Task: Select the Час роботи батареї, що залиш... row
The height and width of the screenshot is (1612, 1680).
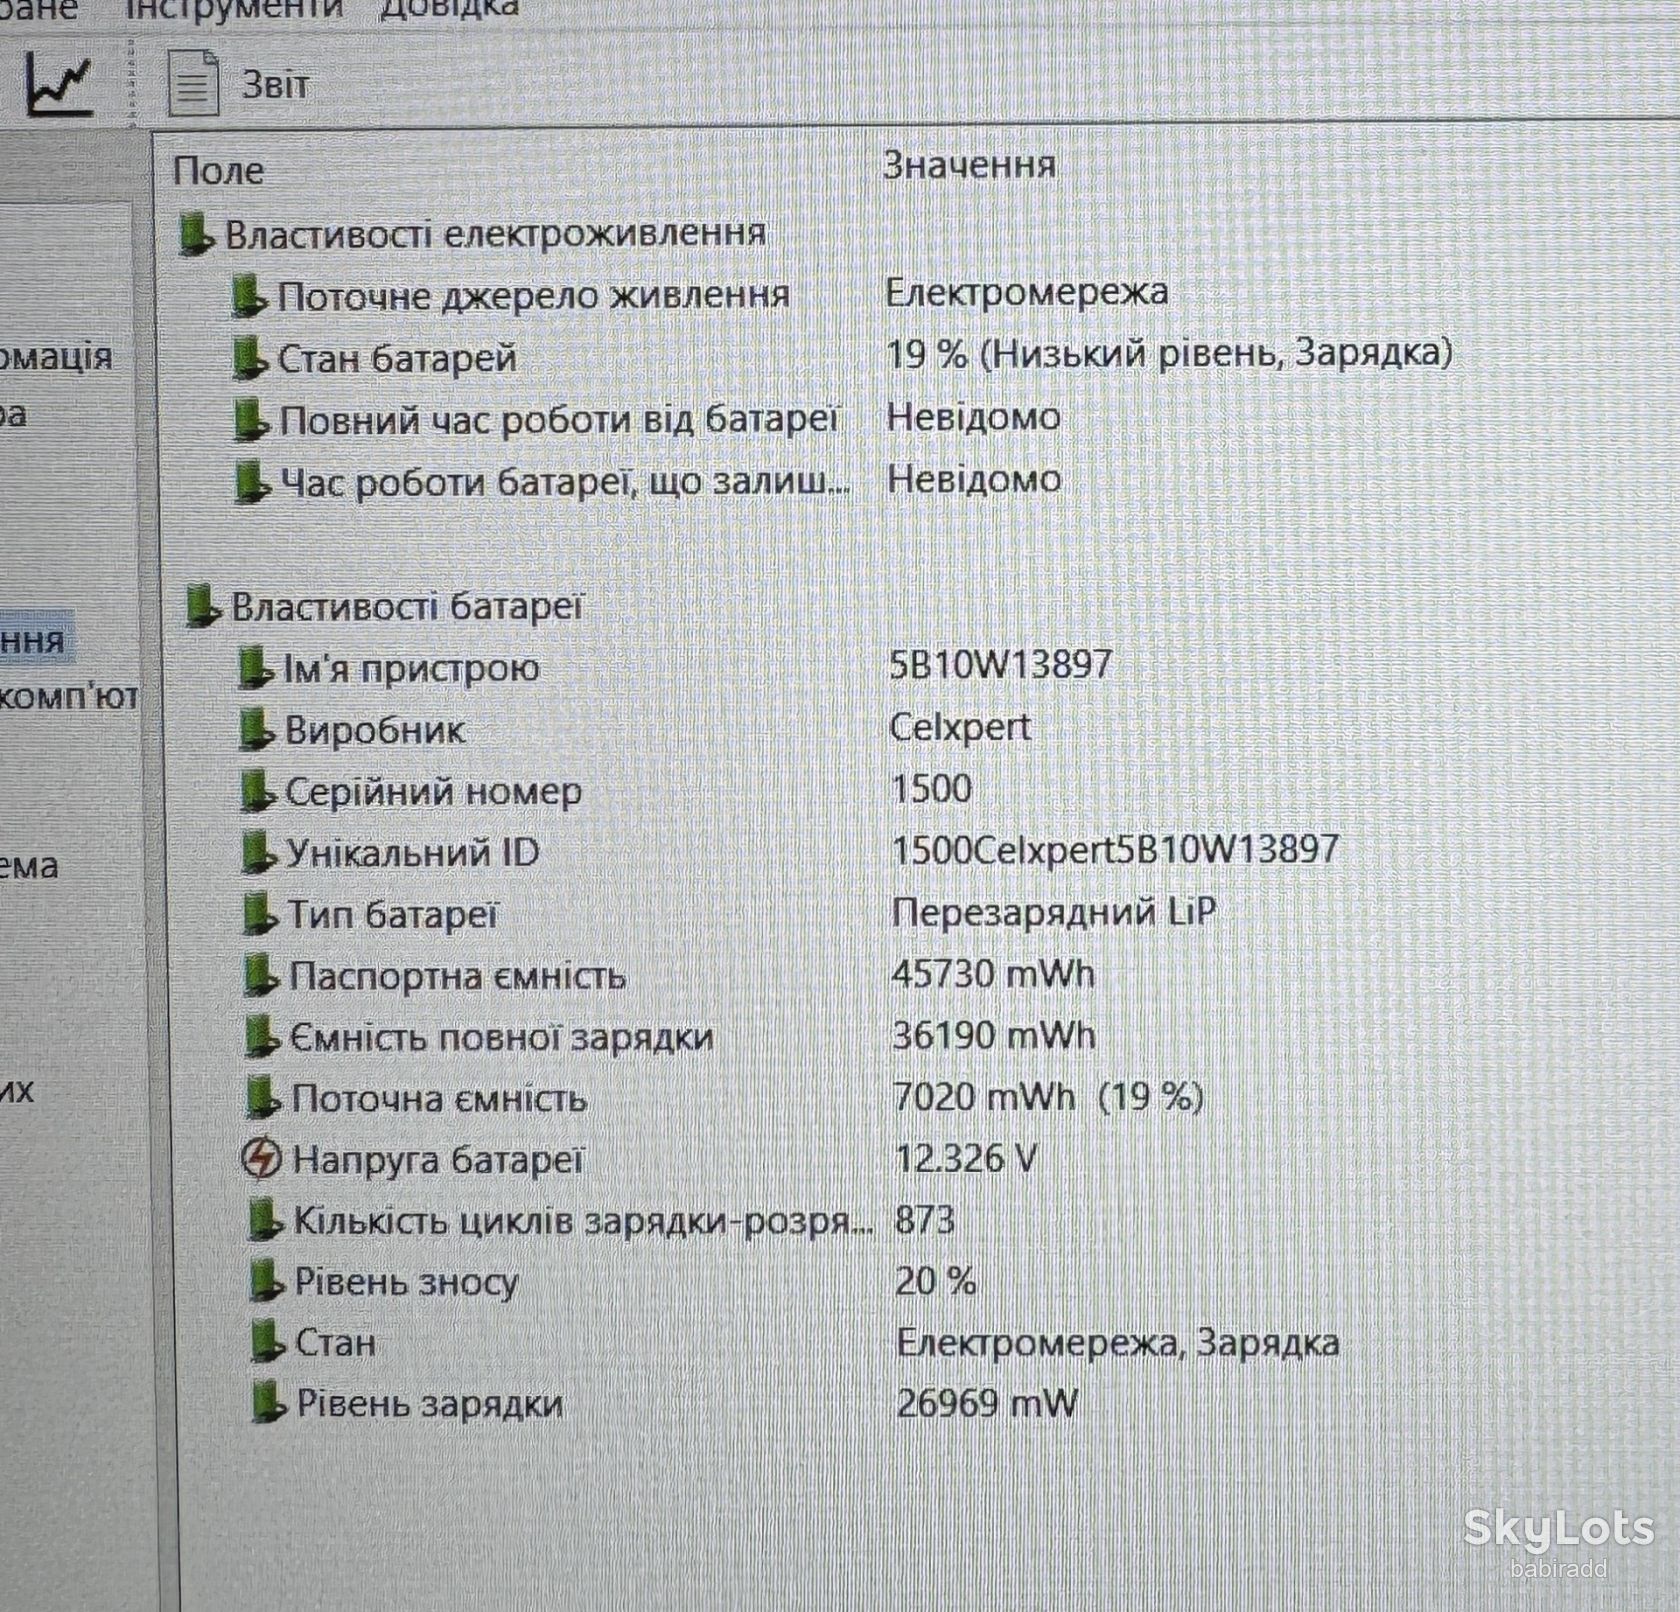Action: [x=565, y=483]
